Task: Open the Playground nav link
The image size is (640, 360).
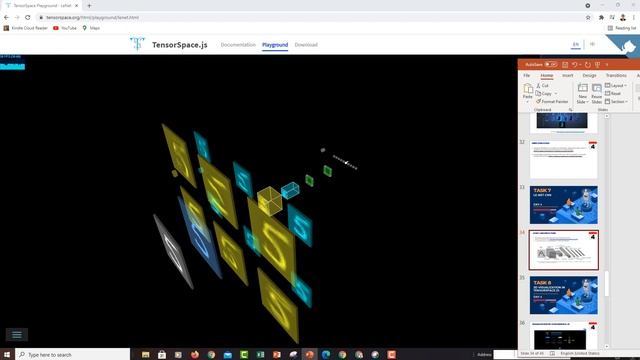Action: point(275,45)
